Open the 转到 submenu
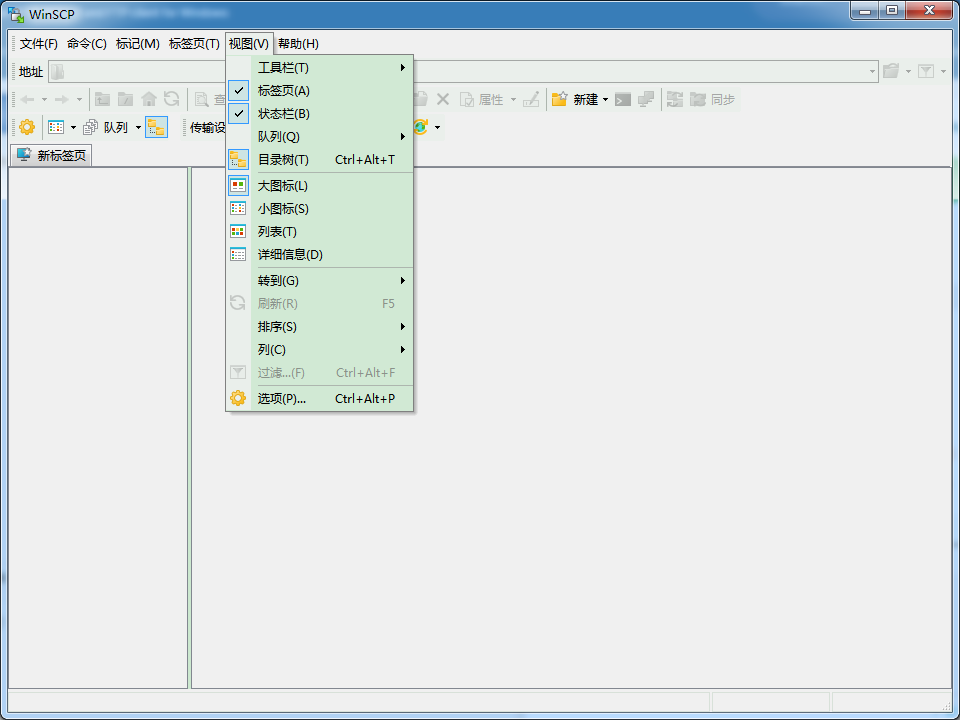The height and width of the screenshot is (720, 960). pyautogui.click(x=278, y=280)
